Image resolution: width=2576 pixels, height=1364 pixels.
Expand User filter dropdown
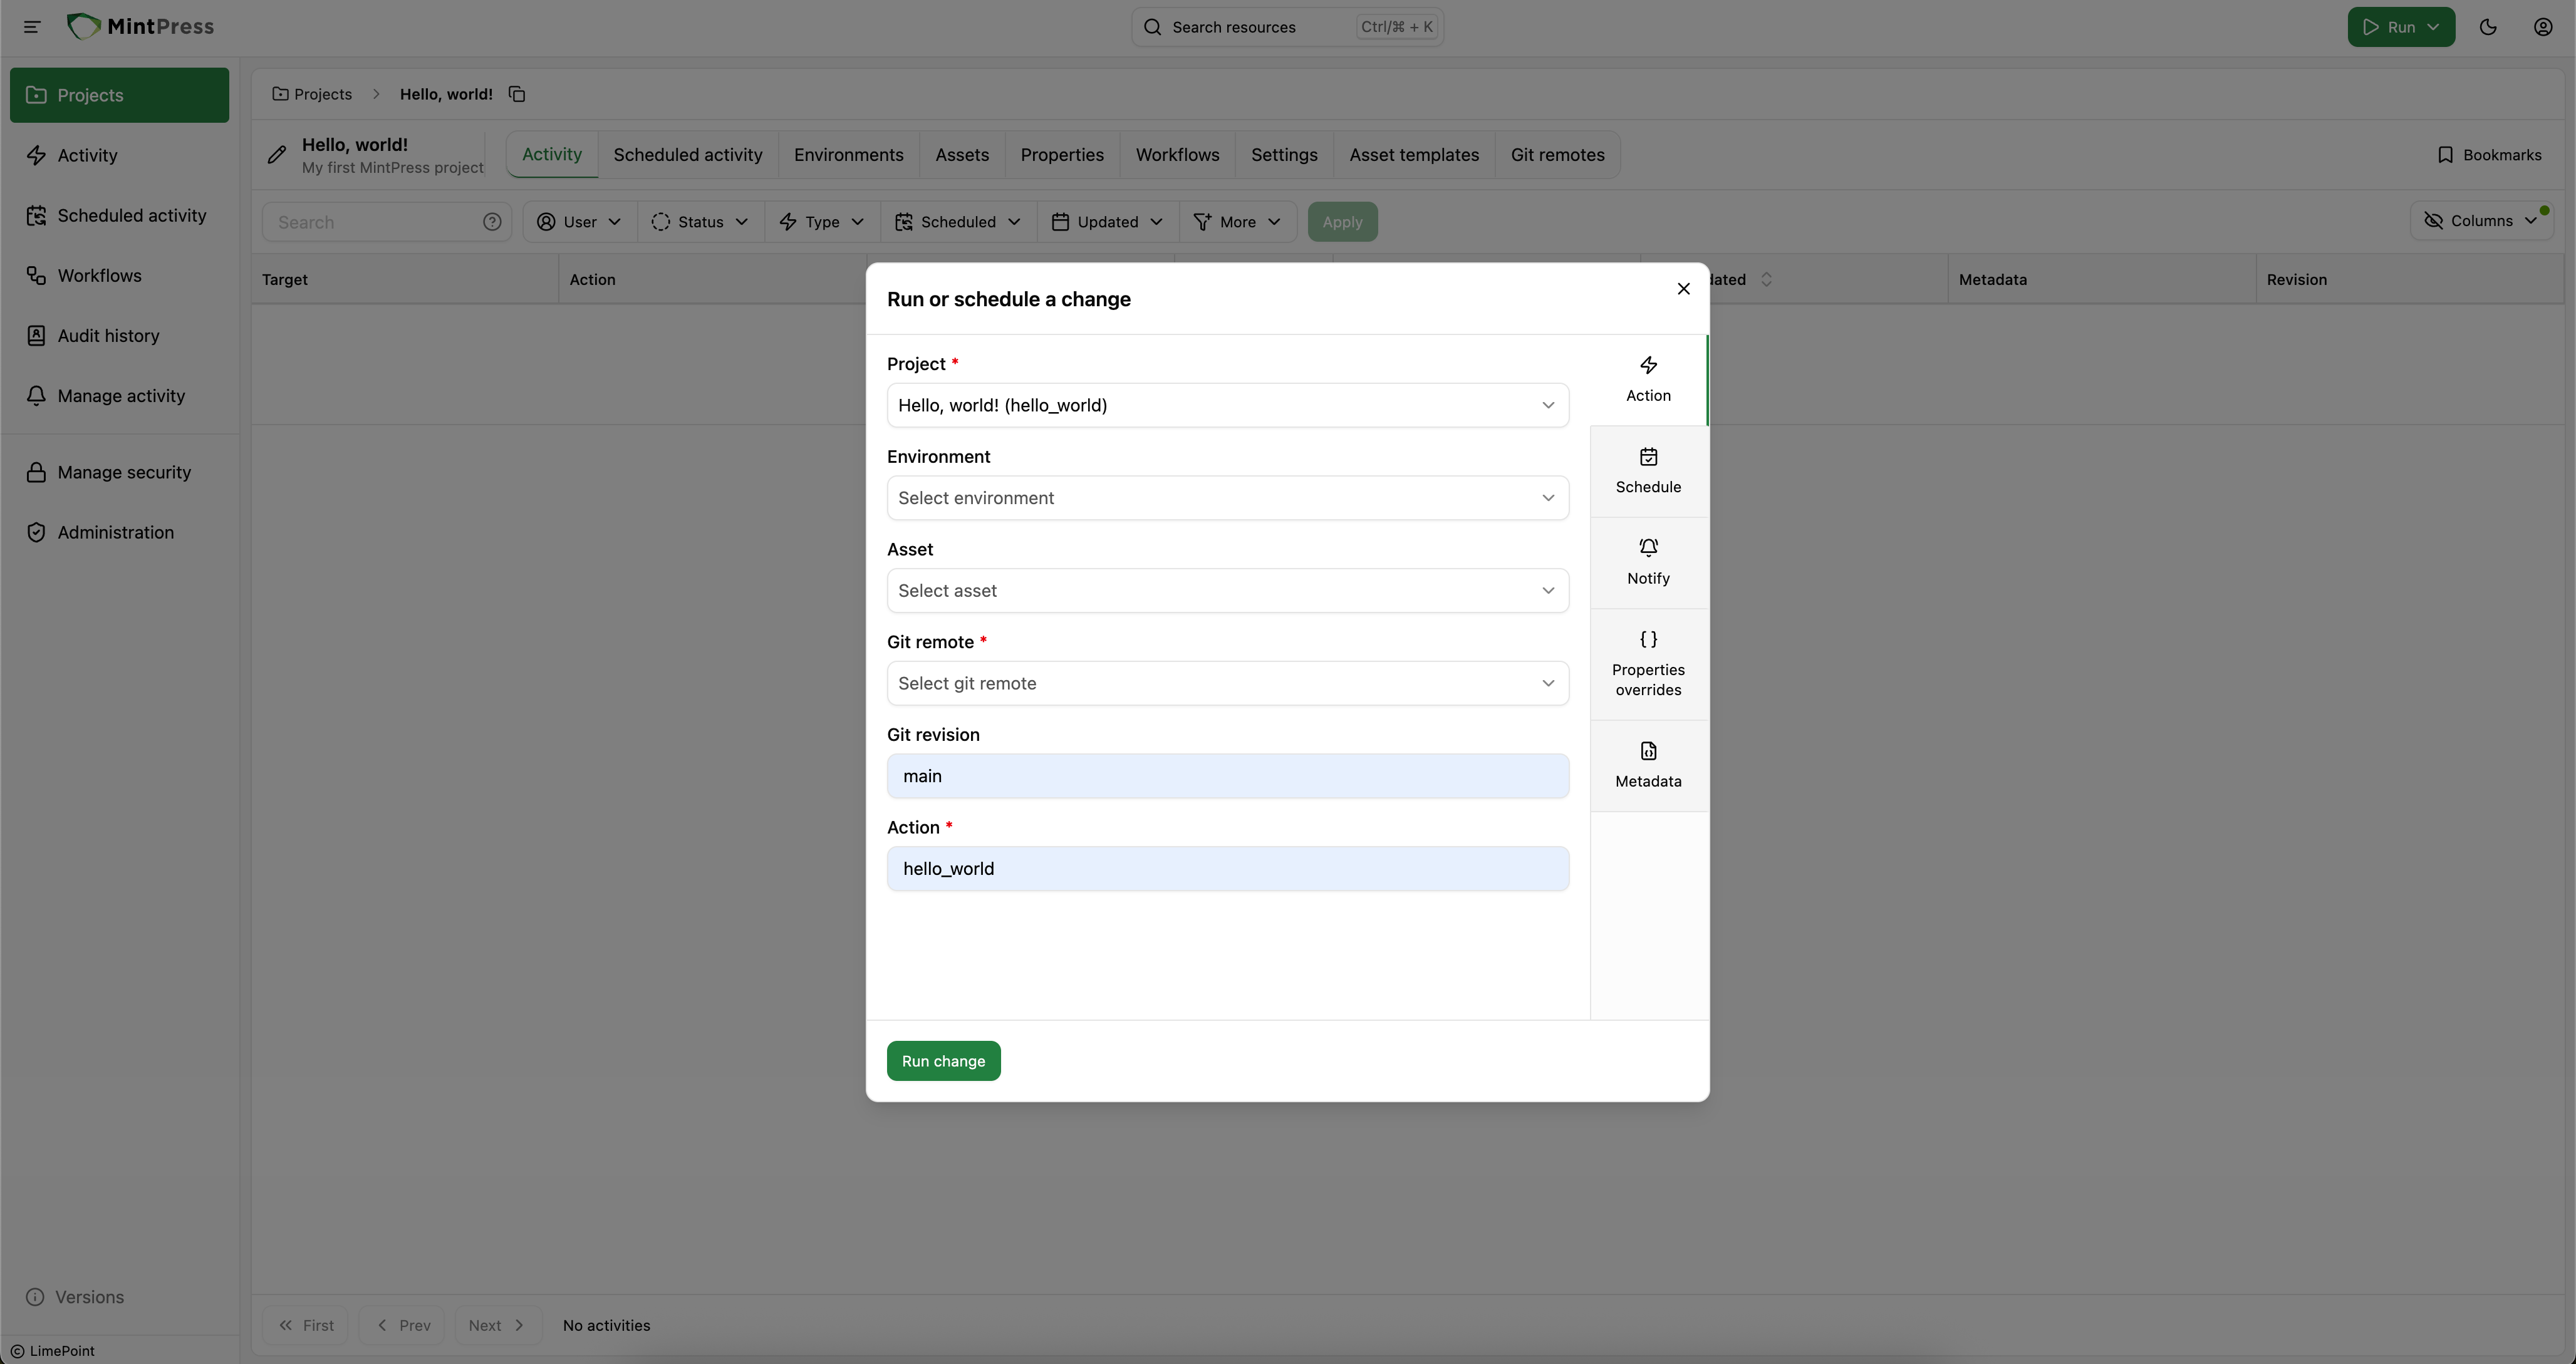click(580, 222)
